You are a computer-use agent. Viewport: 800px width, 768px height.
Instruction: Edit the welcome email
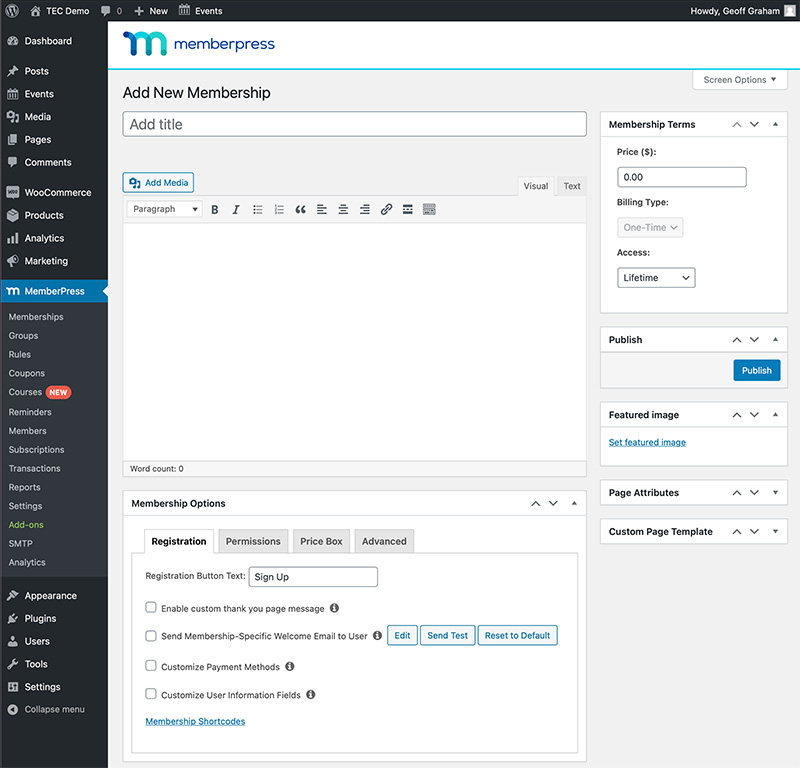402,635
